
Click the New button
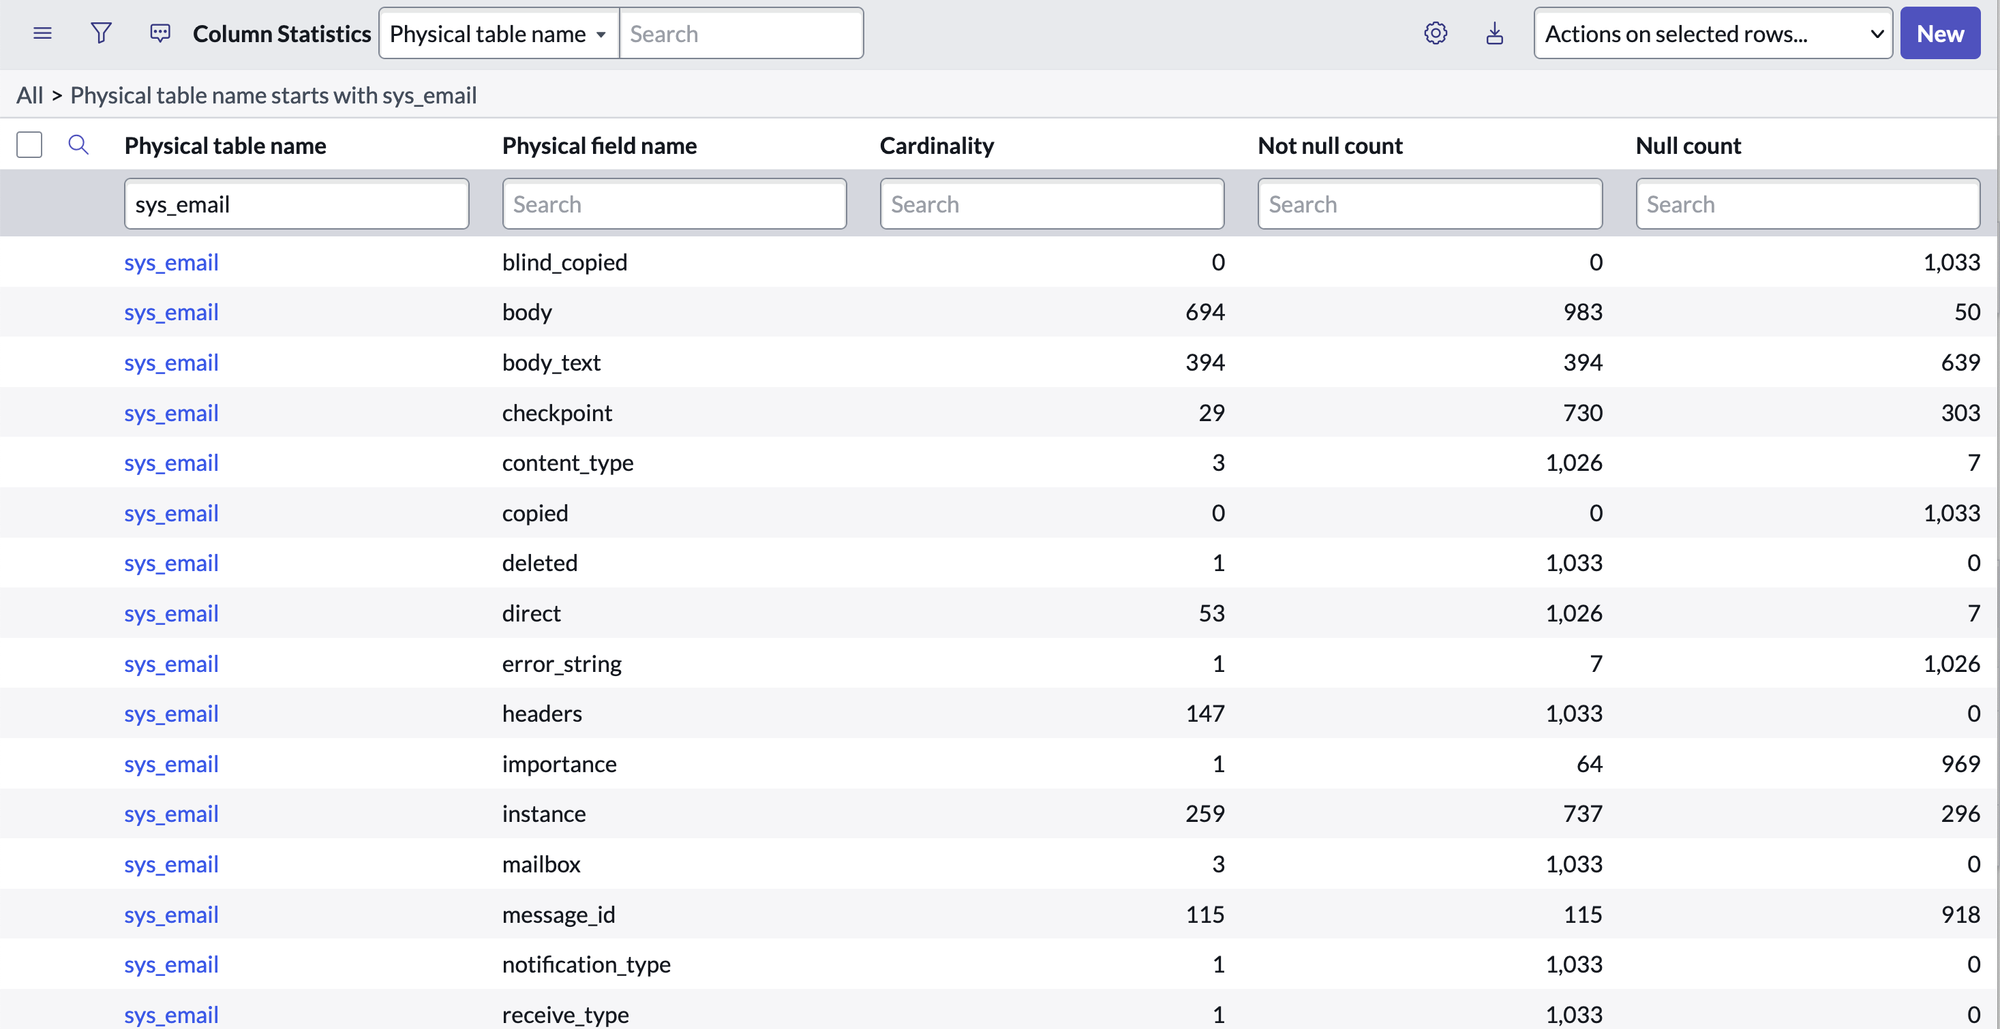click(x=1940, y=34)
